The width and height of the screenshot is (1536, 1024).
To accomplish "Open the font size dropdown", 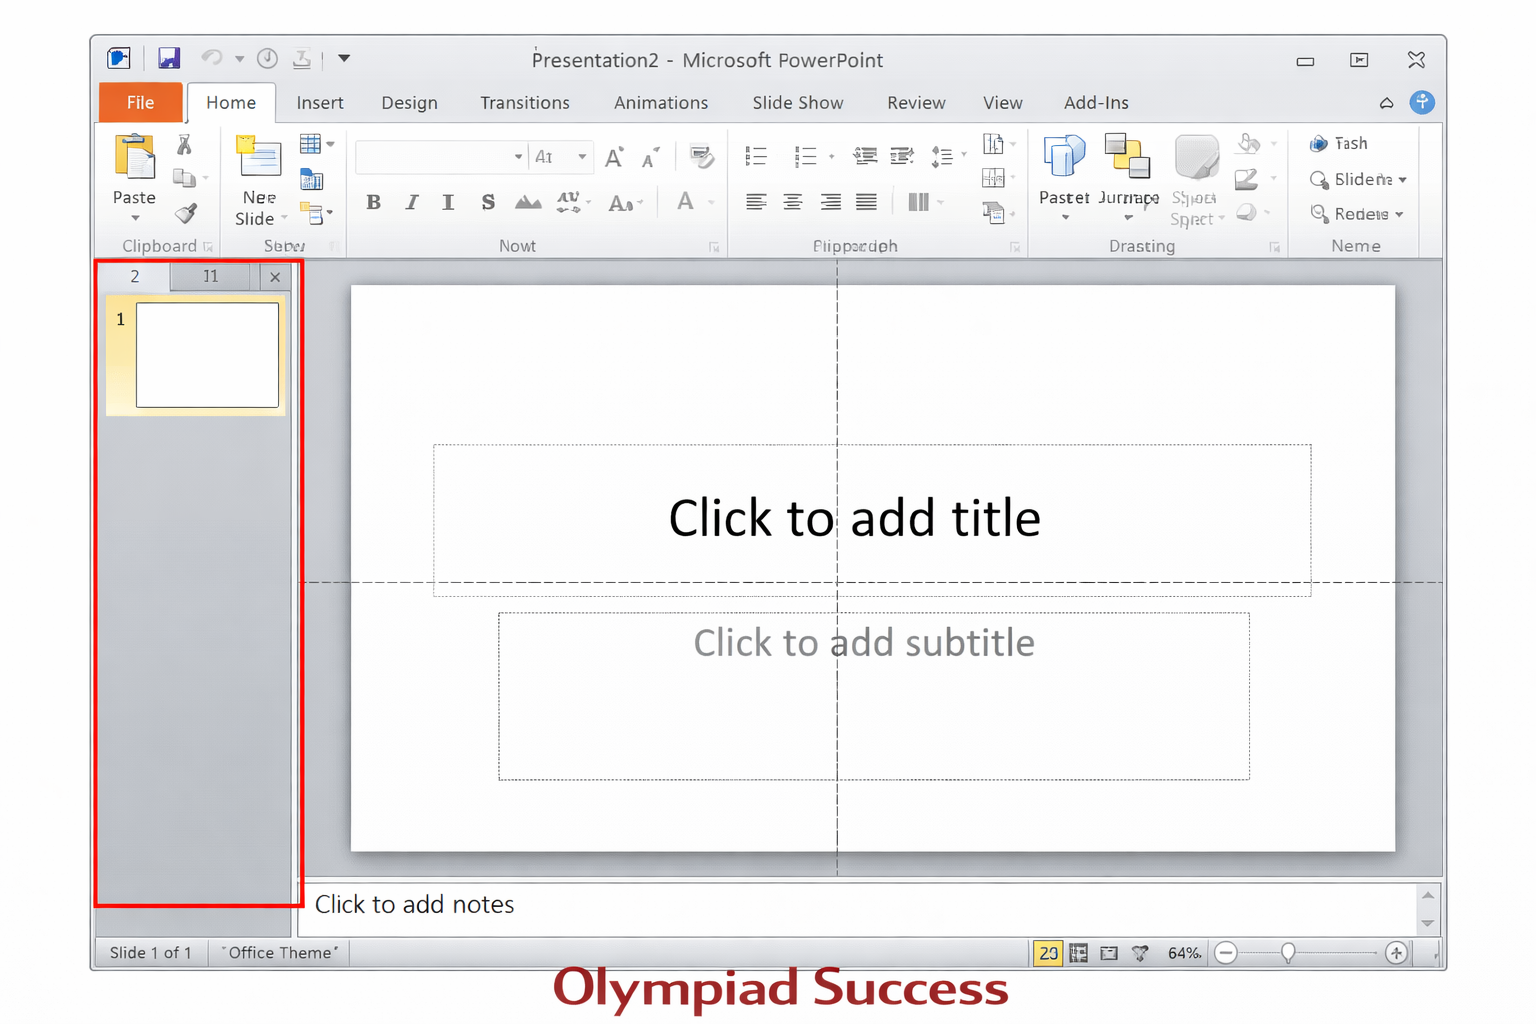I will 582,157.
